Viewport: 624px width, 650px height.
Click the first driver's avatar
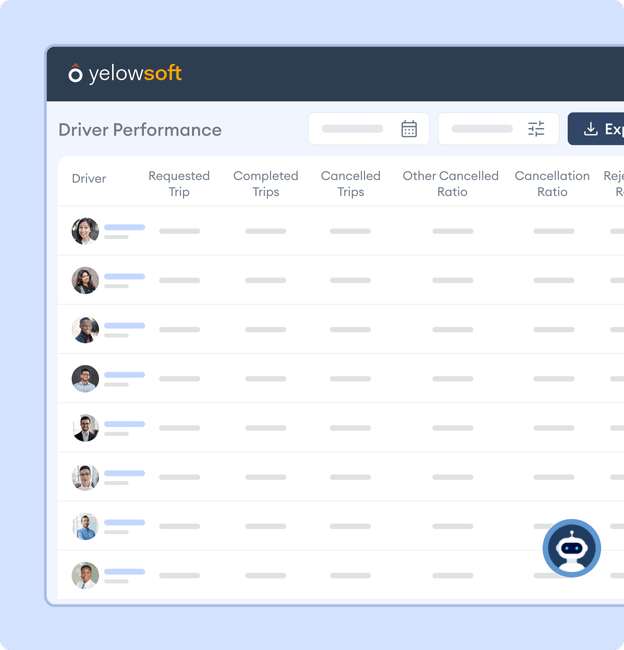point(85,231)
